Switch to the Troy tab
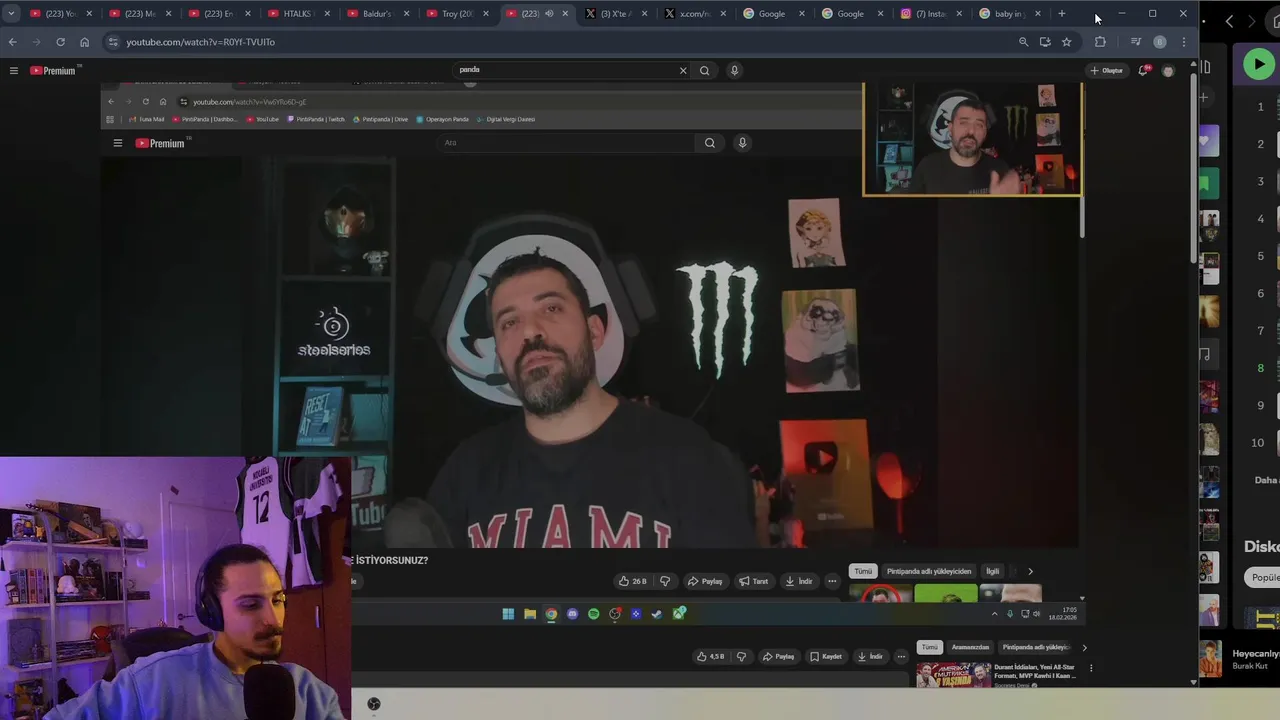The height and width of the screenshot is (720, 1280). coord(456,14)
